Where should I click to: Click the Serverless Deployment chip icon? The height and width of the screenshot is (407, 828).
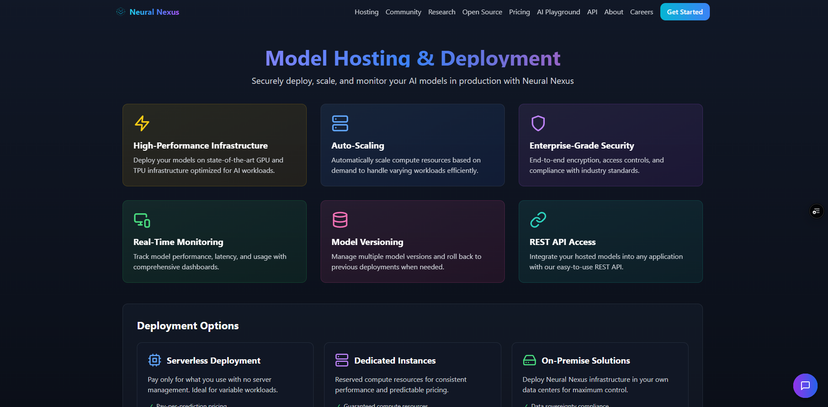154,360
